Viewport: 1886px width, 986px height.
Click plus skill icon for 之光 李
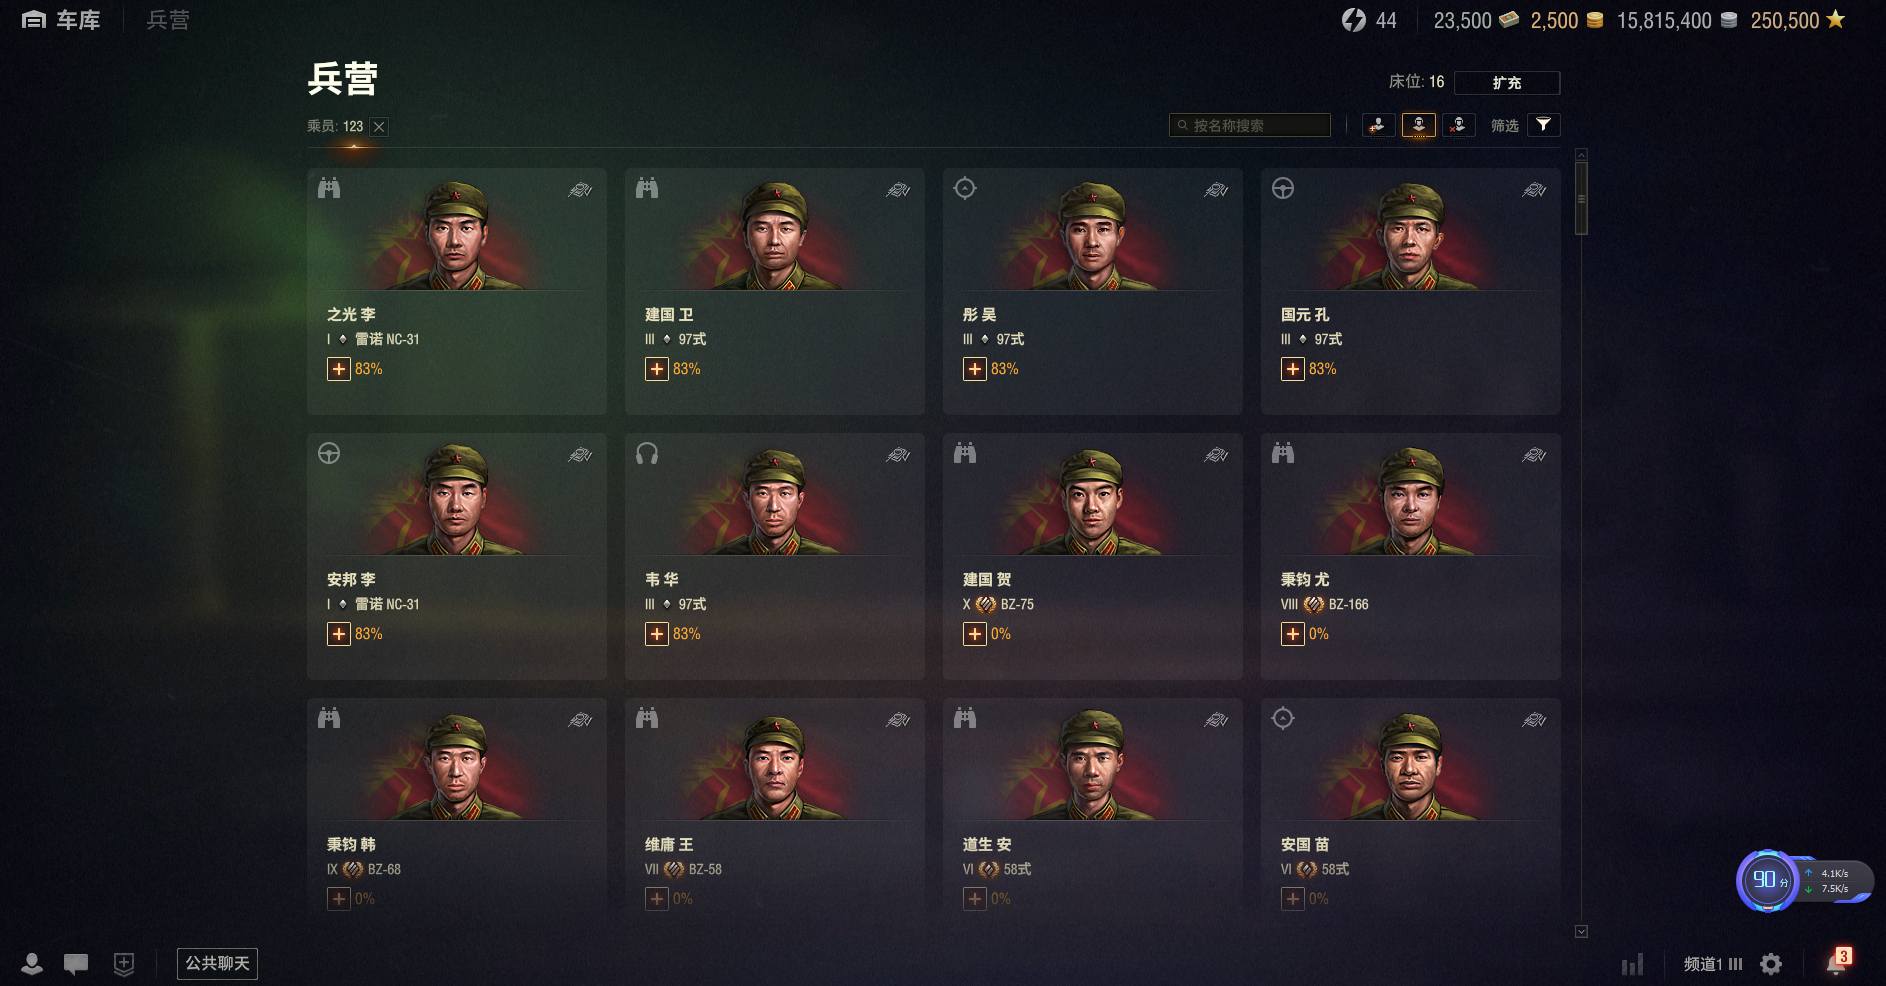point(339,369)
